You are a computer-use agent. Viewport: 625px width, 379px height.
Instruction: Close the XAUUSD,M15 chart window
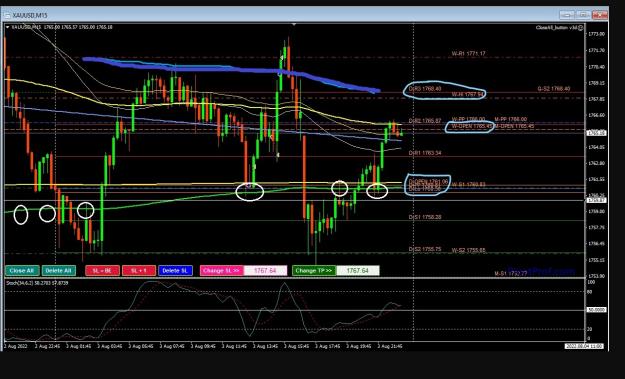(599, 15)
